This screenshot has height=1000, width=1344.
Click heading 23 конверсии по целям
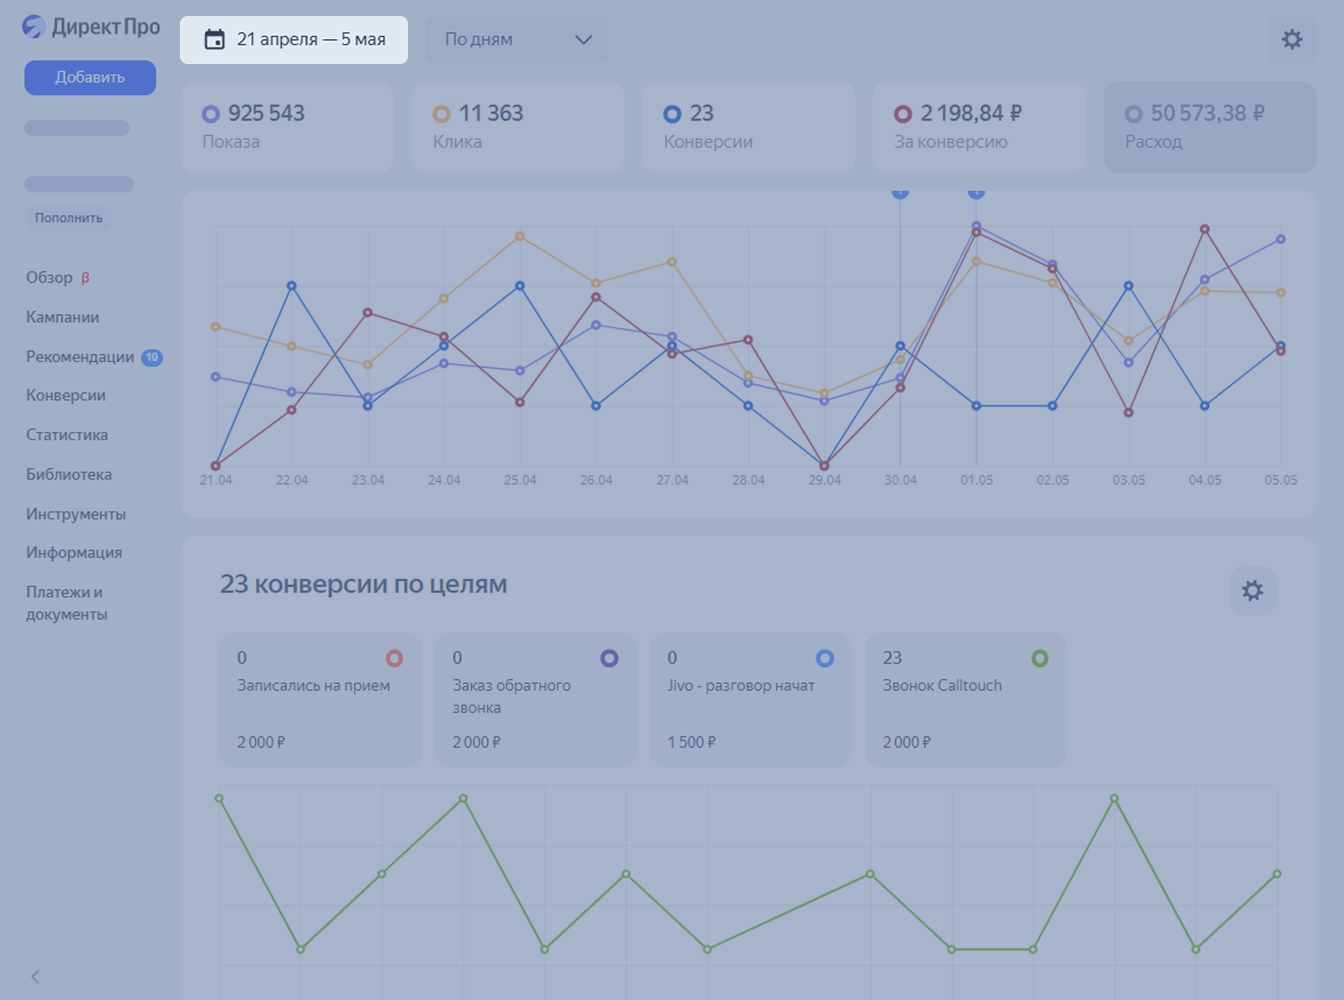pyautogui.click(x=363, y=584)
